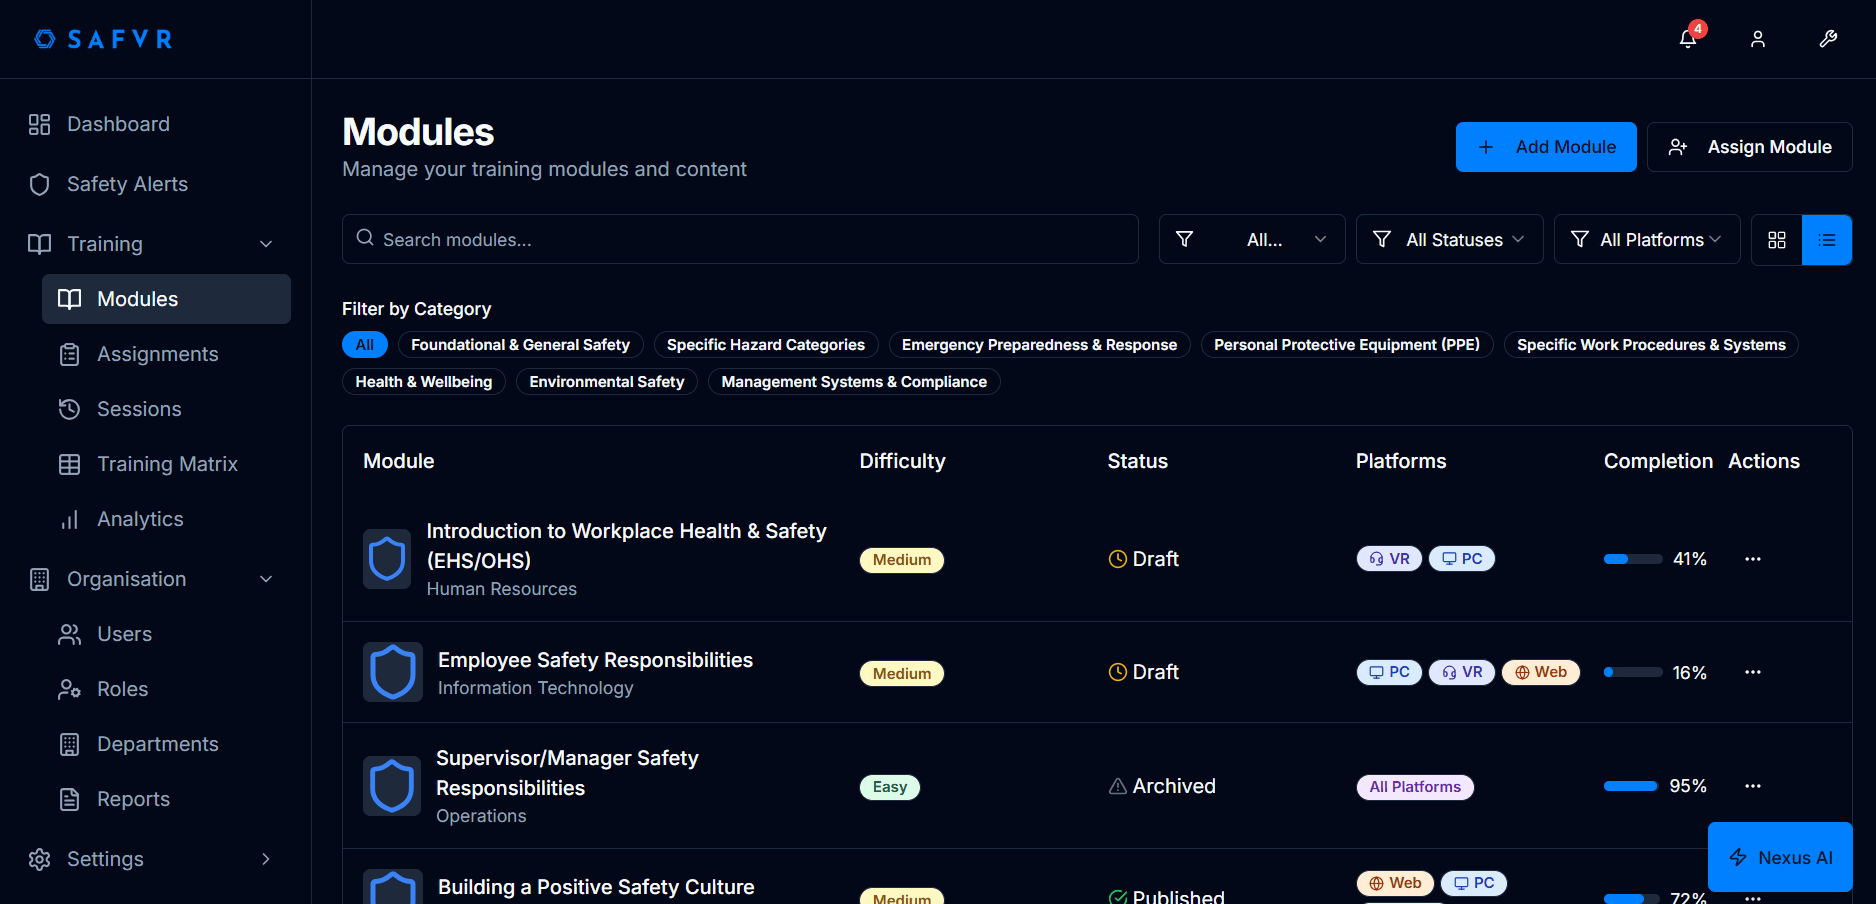Viewport: 1876px width, 904px height.
Task: Click the Add Module button
Action: 1546,147
